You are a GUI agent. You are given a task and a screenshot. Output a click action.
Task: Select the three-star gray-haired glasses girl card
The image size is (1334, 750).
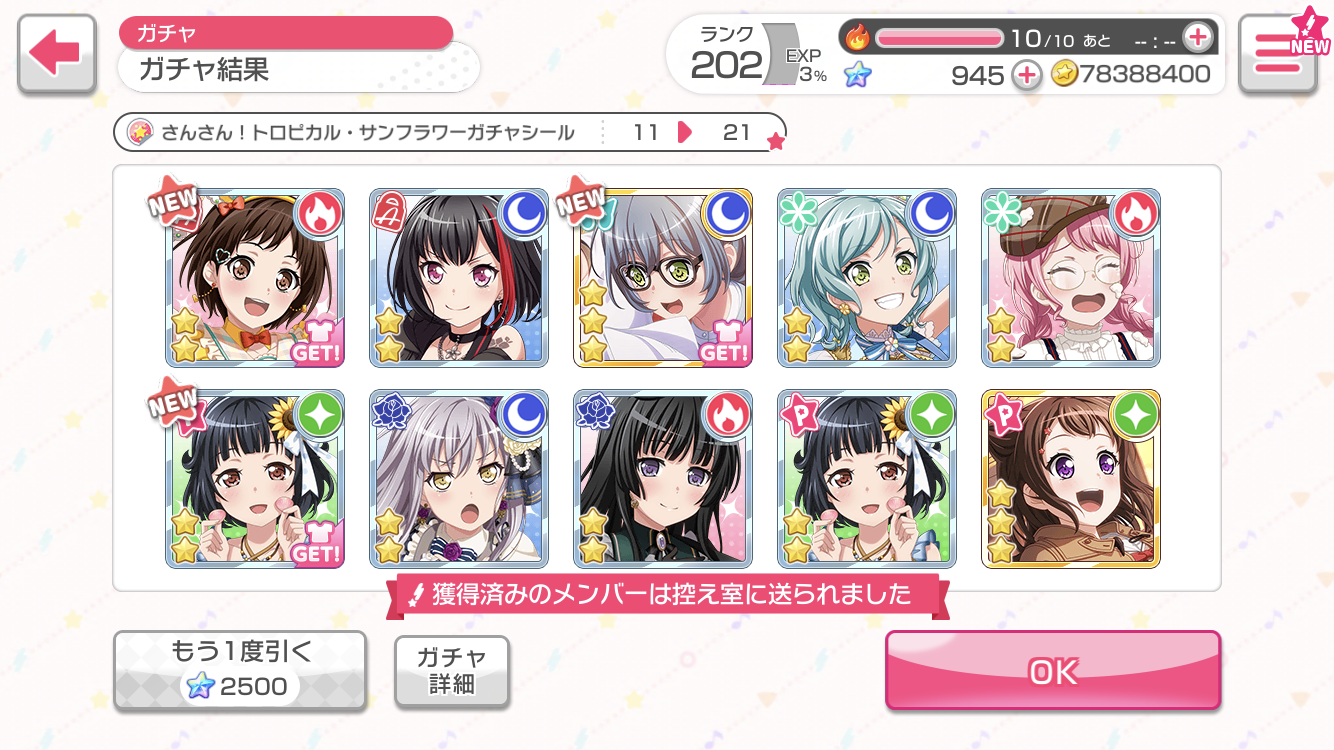663,278
